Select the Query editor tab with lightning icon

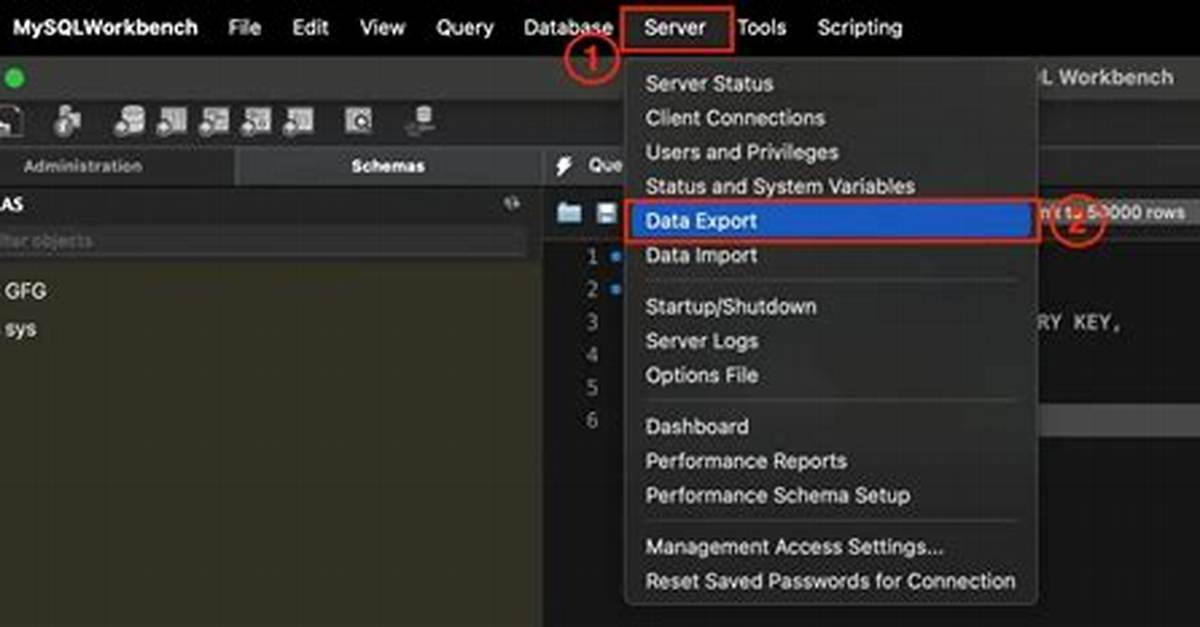coord(590,166)
